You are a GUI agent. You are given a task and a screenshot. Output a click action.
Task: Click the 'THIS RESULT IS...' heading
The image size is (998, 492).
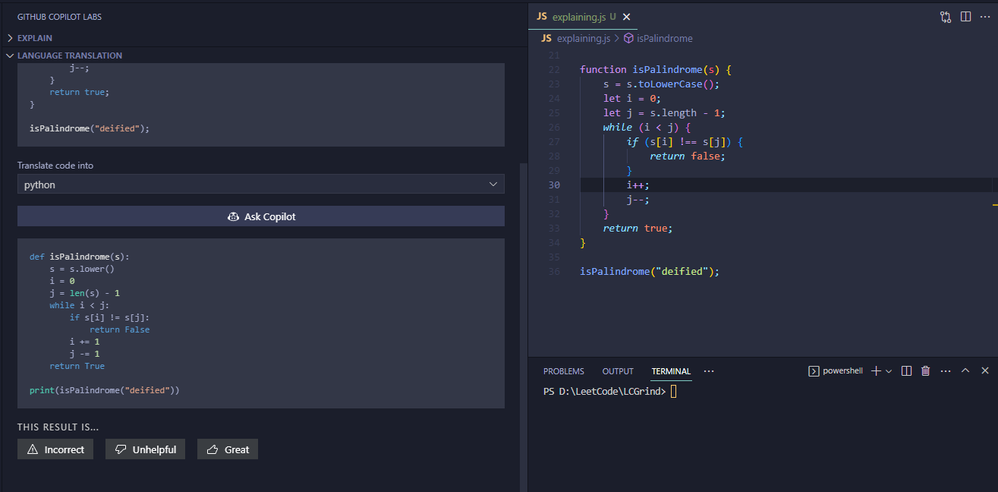58,427
